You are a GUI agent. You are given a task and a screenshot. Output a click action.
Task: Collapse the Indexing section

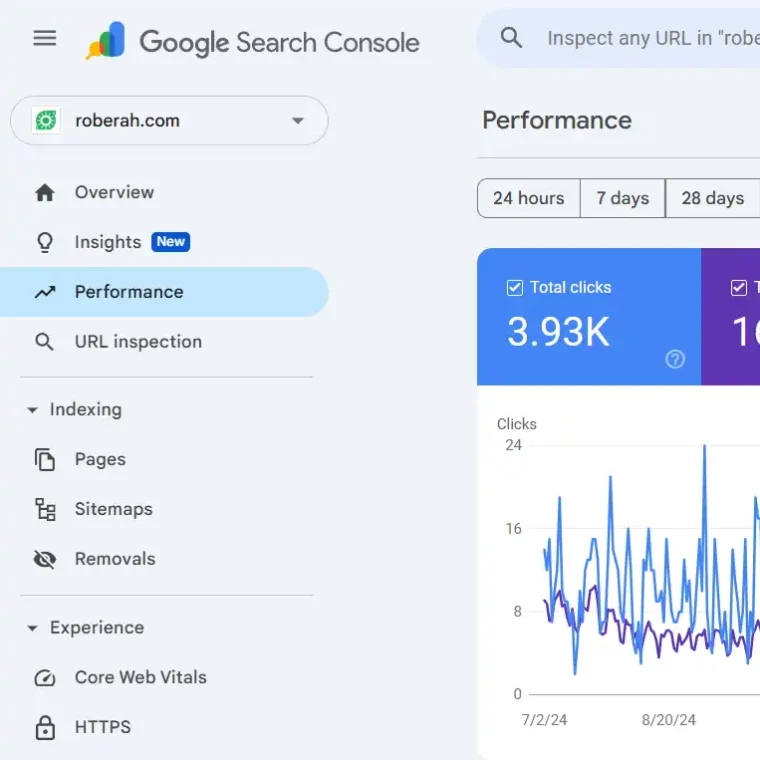[32, 410]
